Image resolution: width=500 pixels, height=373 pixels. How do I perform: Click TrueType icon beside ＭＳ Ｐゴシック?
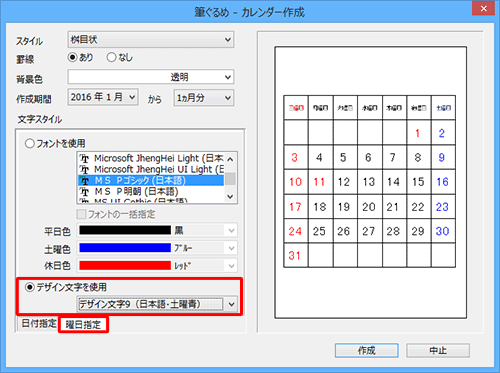point(85,181)
